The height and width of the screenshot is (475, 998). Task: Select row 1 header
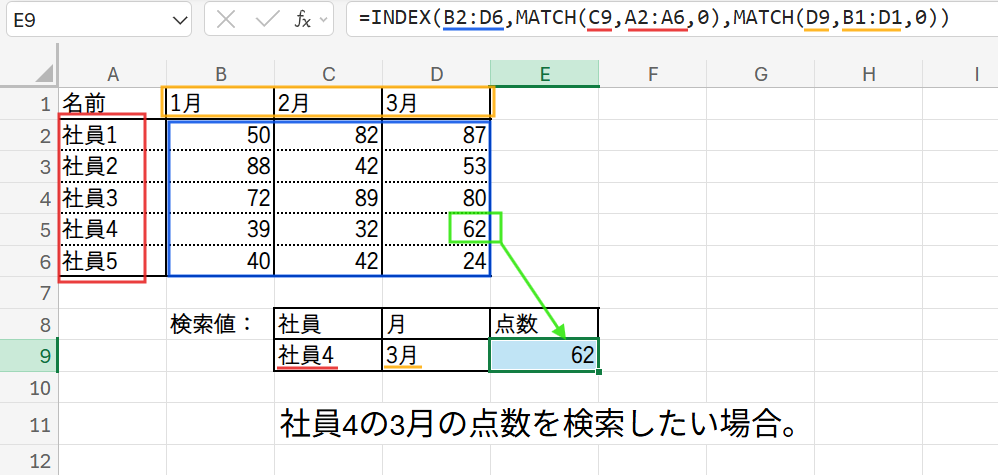29,103
